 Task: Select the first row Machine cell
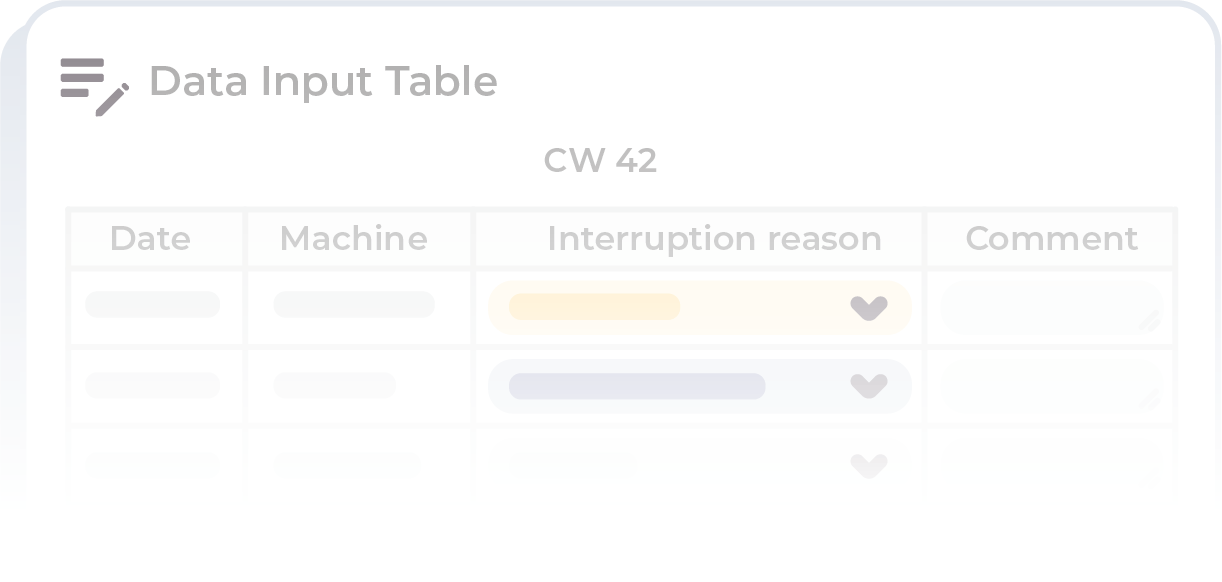[x=354, y=305]
